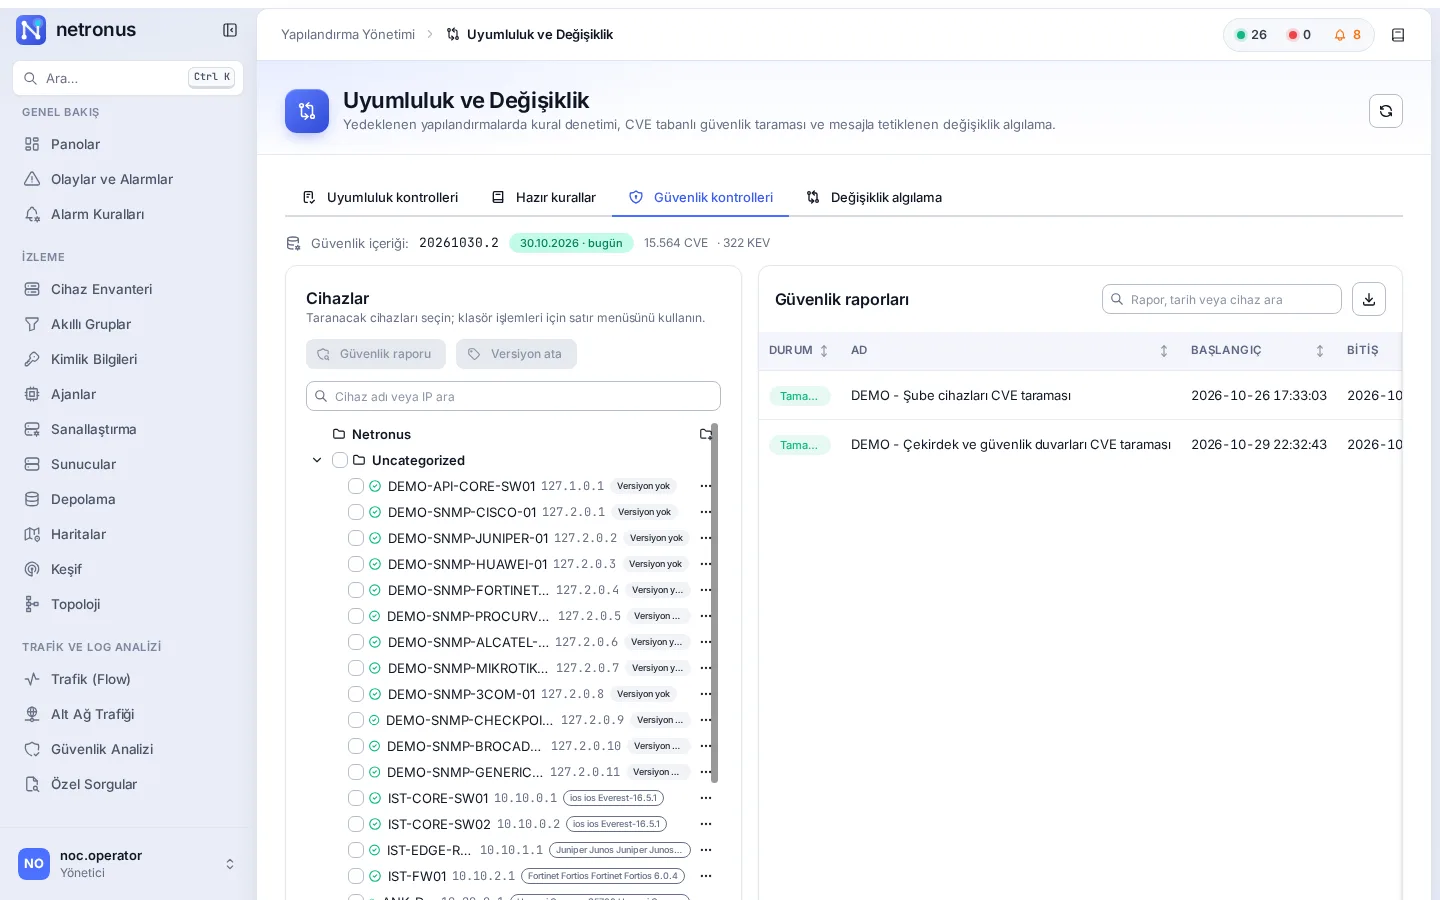Focus the Cihaz adı veya IP search field

click(x=513, y=396)
